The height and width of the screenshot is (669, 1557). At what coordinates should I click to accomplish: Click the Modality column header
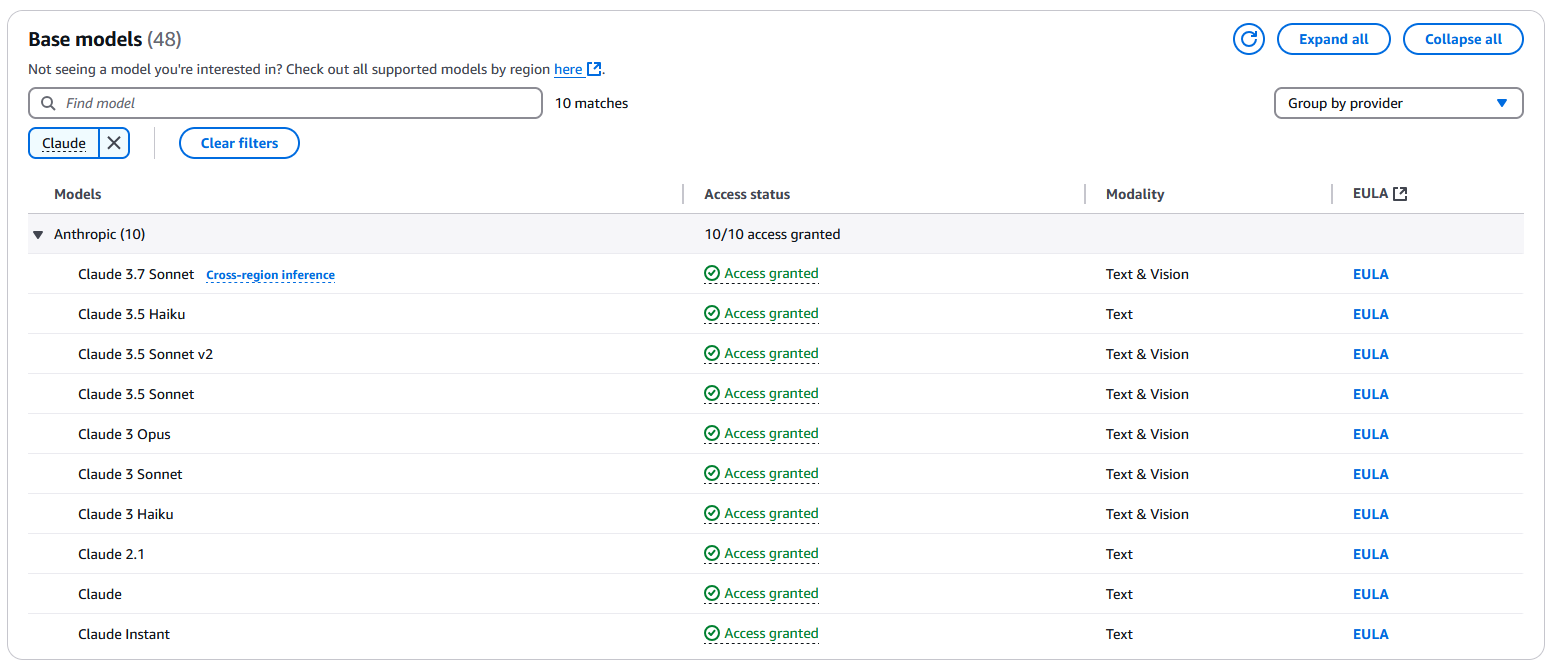coord(1135,194)
